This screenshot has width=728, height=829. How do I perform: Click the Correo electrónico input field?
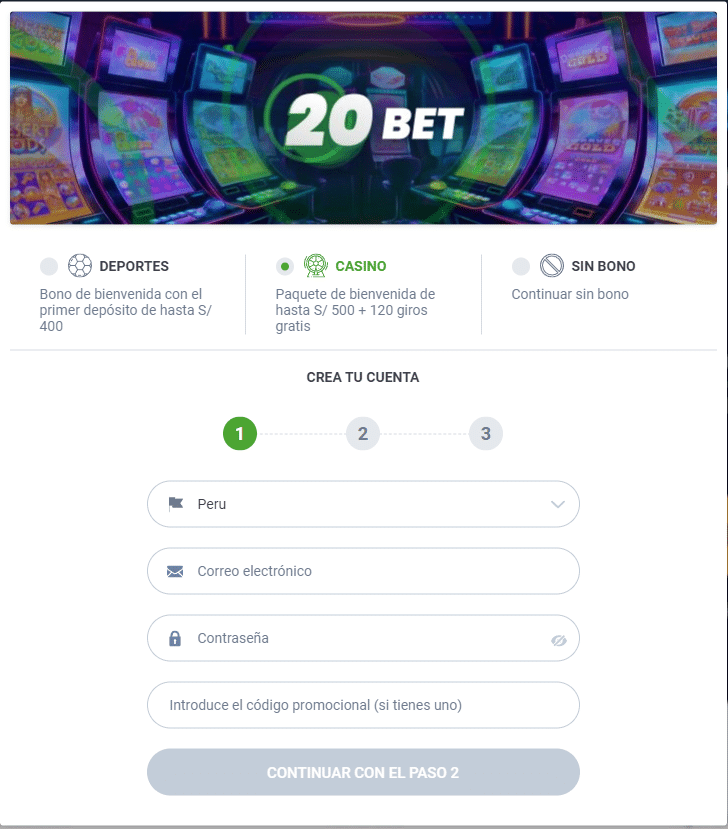tap(363, 571)
